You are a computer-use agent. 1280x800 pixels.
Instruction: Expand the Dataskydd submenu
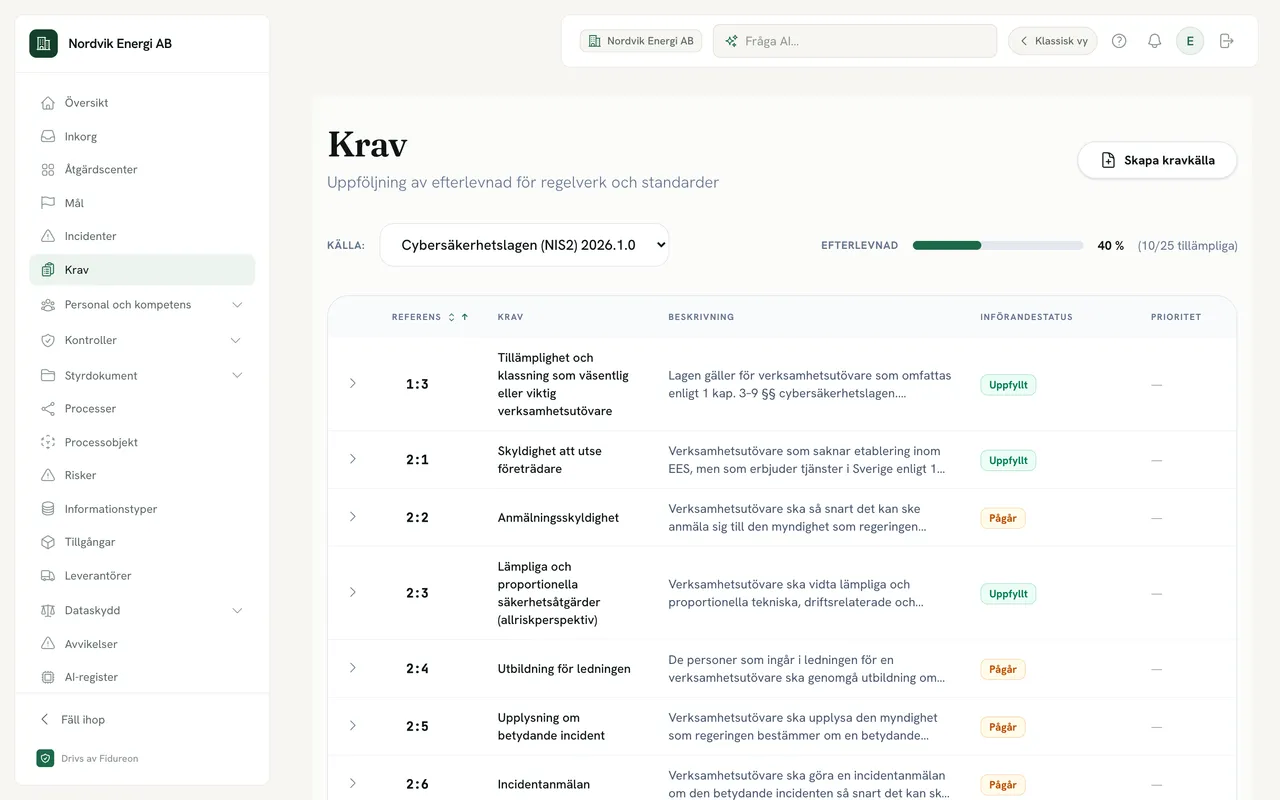point(237,610)
